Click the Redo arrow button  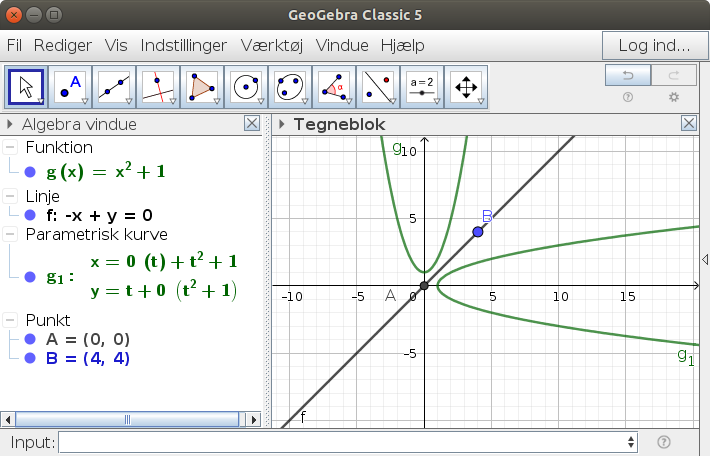coord(674,75)
